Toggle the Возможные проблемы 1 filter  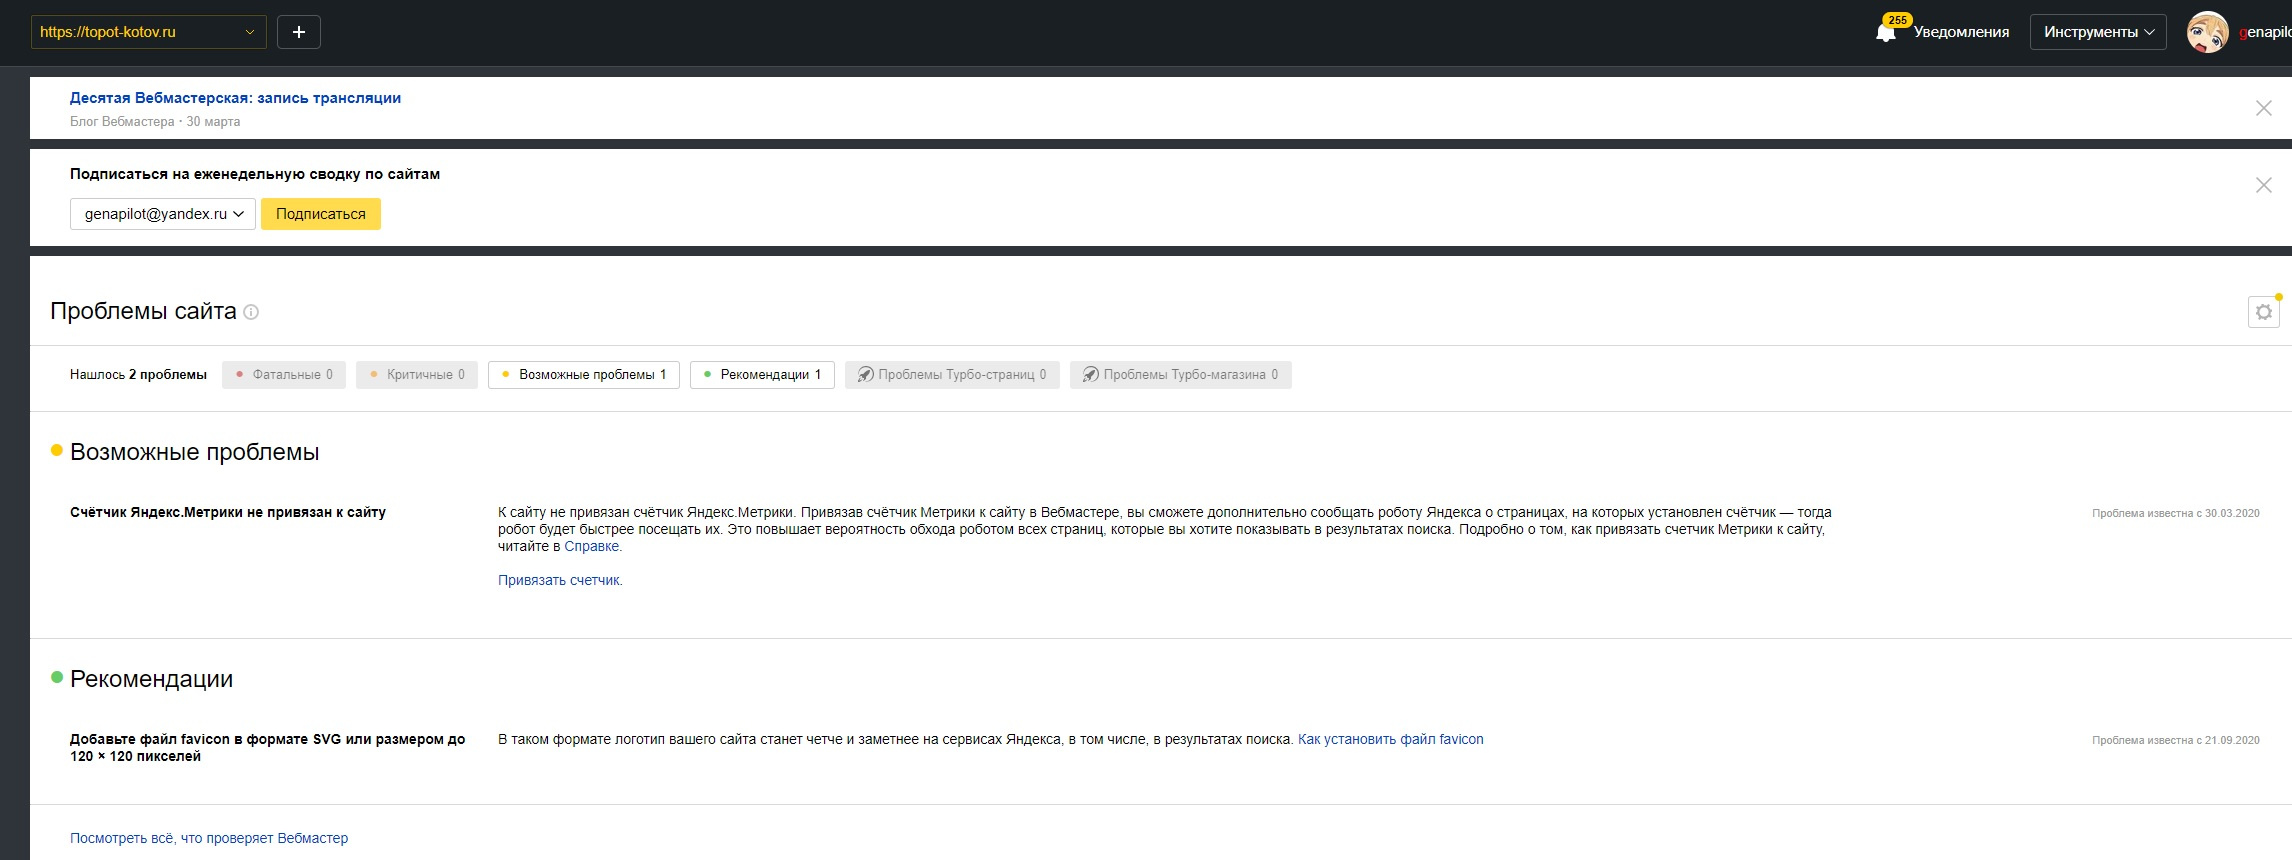pos(584,375)
